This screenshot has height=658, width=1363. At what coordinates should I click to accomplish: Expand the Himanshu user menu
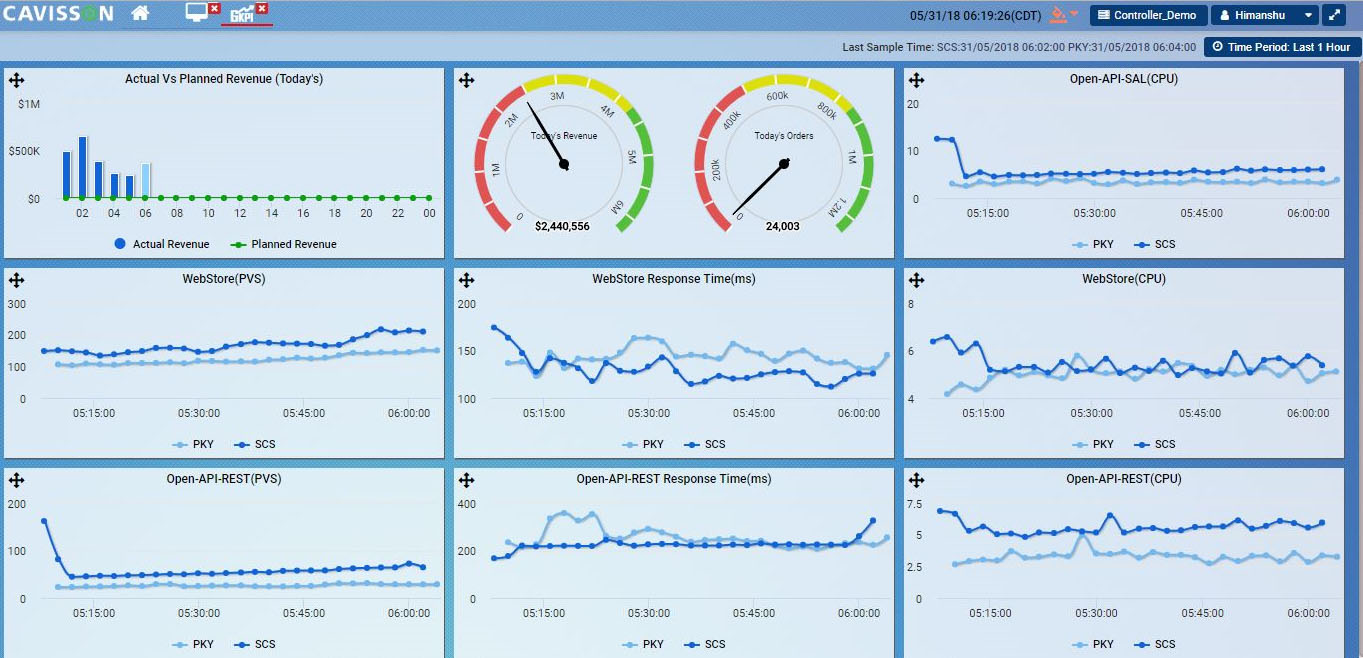tap(1265, 15)
